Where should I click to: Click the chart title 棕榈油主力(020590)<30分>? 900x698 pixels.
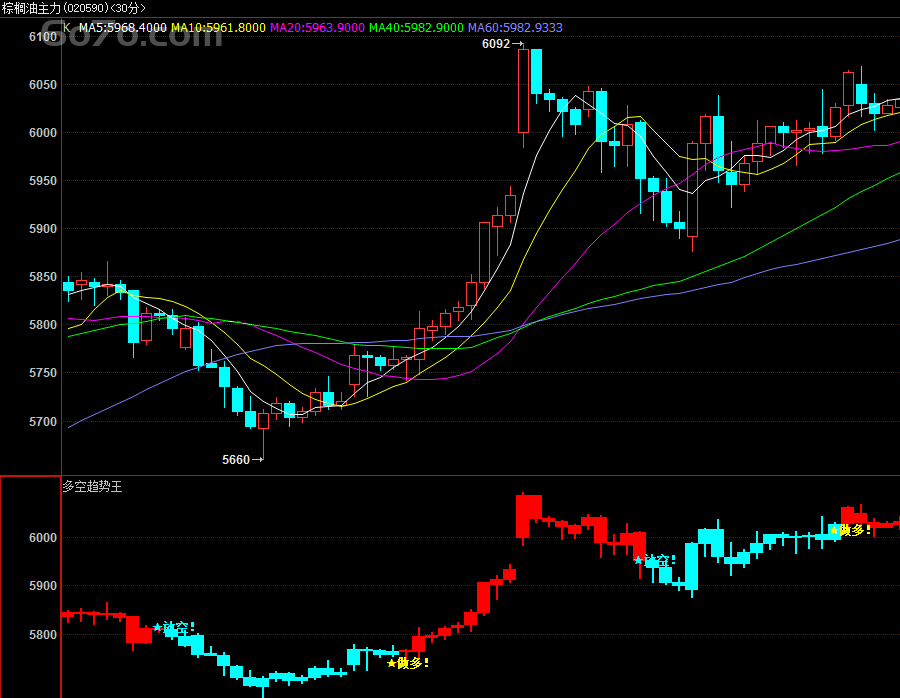point(73,8)
